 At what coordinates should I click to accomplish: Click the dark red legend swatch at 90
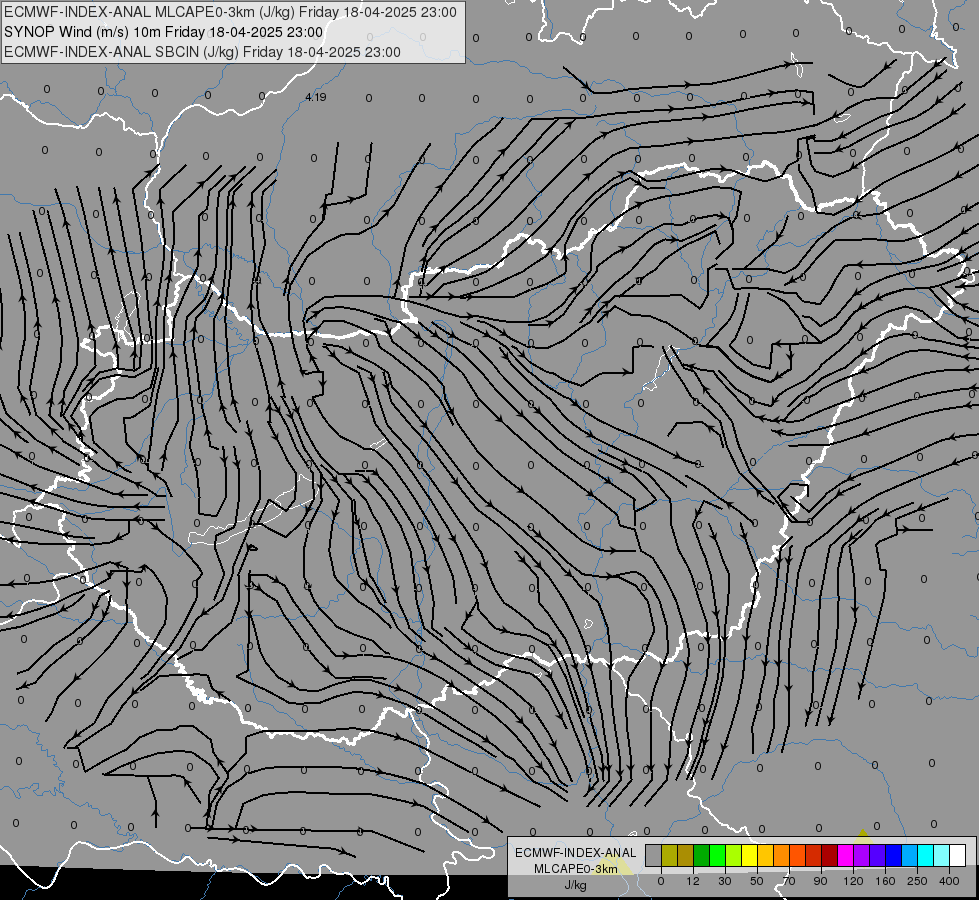[829, 855]
